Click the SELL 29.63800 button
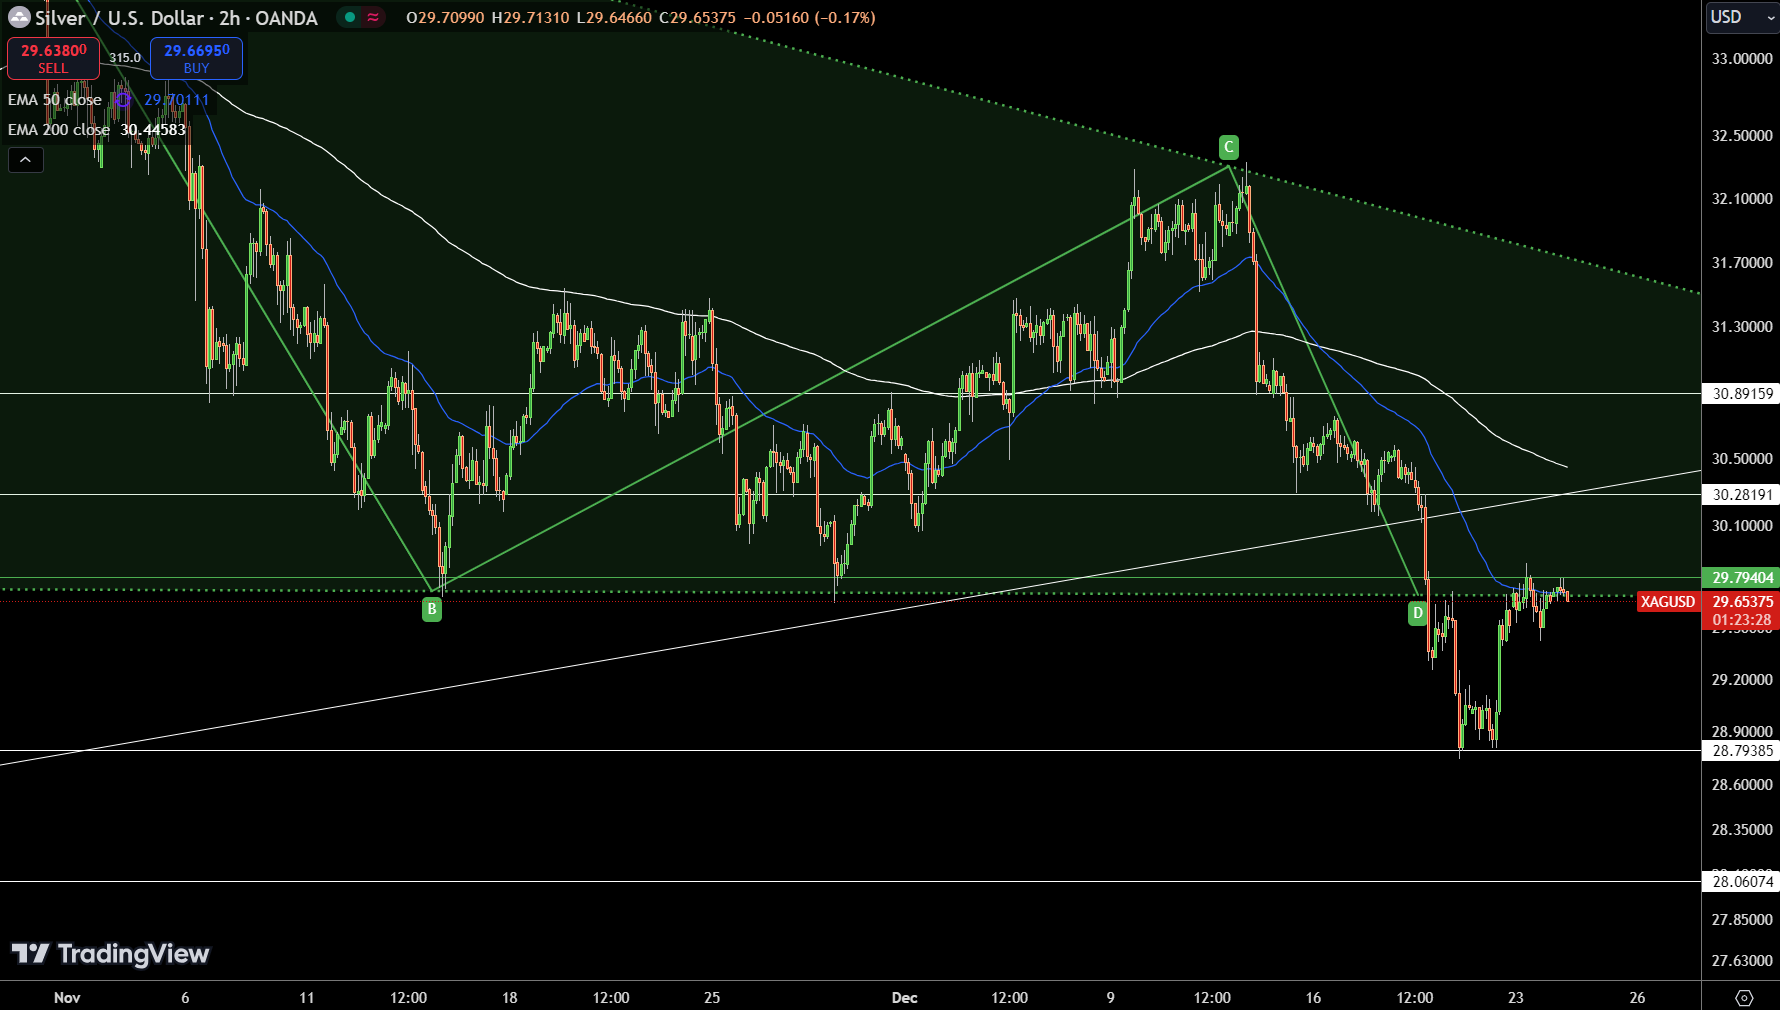This screenshot has width=1780, height=1010. pos(53,58)
